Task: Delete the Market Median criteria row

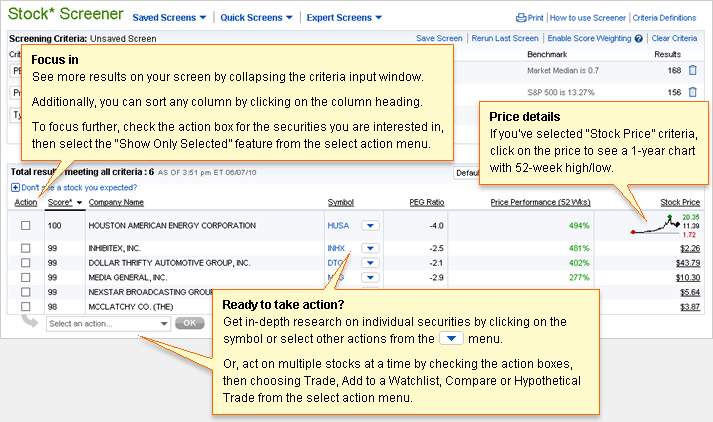Action: [693, 71]
